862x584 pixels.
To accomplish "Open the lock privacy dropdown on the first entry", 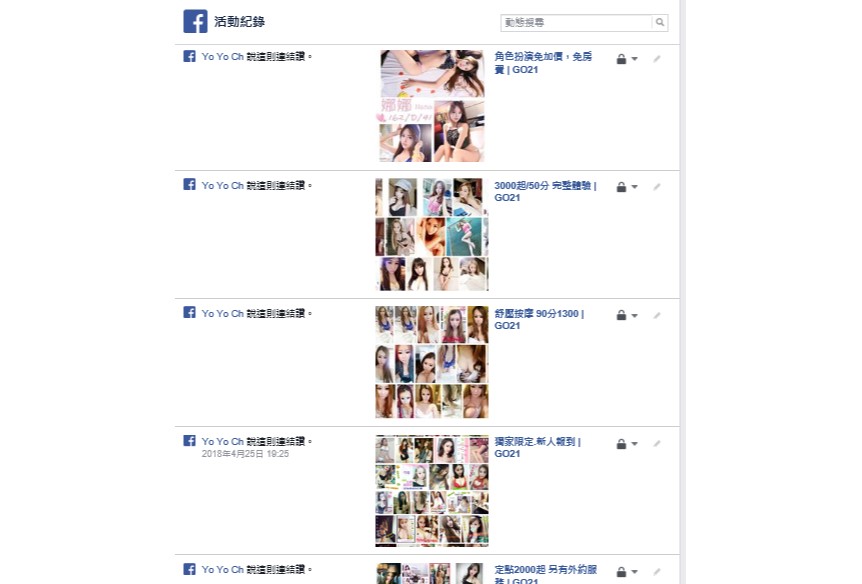I will point(627,58).
